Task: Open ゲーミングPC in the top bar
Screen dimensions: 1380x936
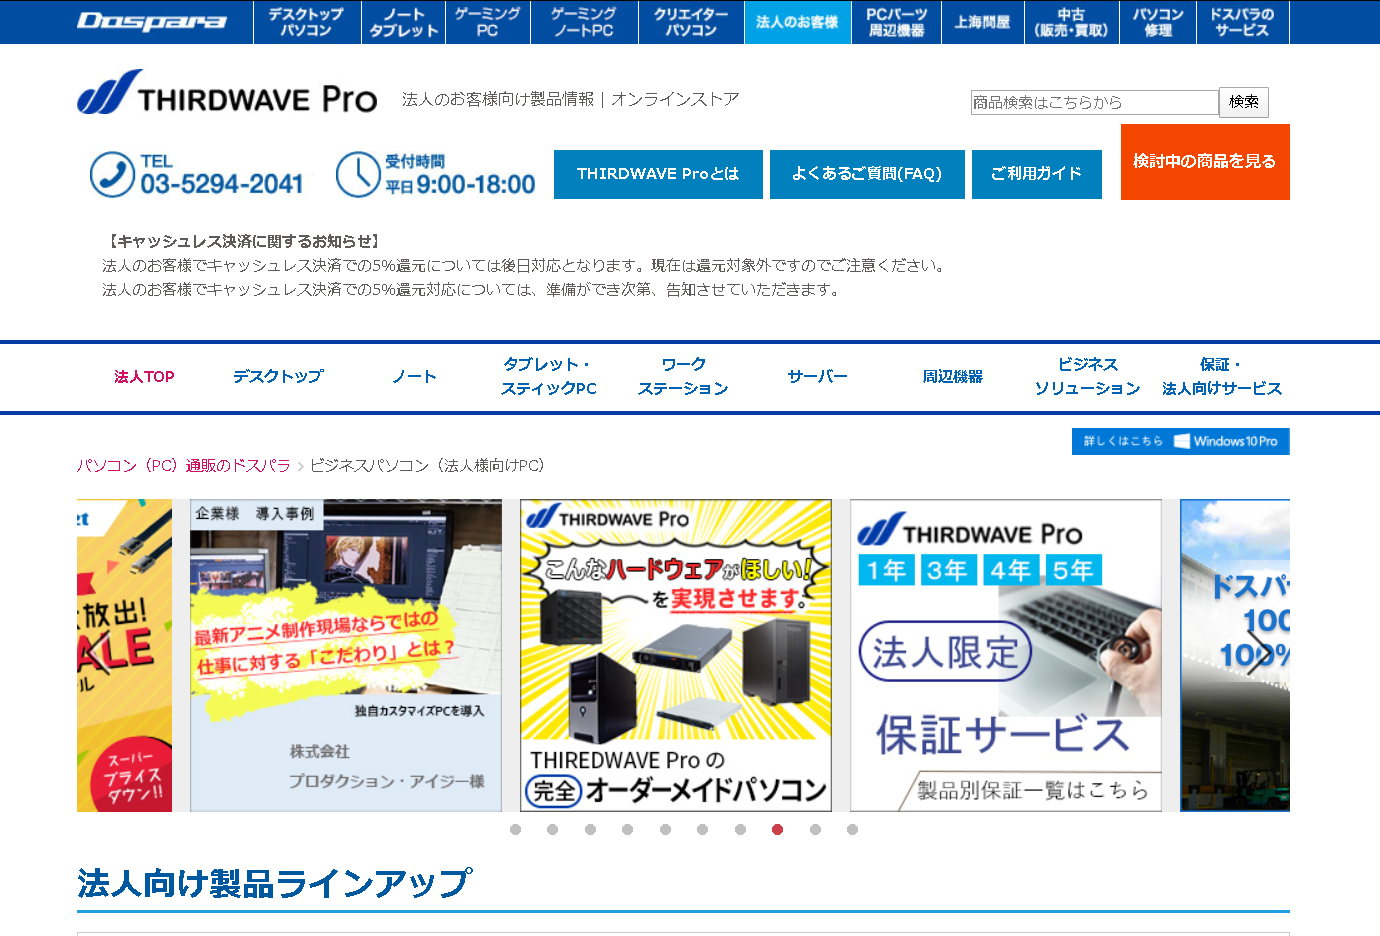Action: [x=487, y=22]
